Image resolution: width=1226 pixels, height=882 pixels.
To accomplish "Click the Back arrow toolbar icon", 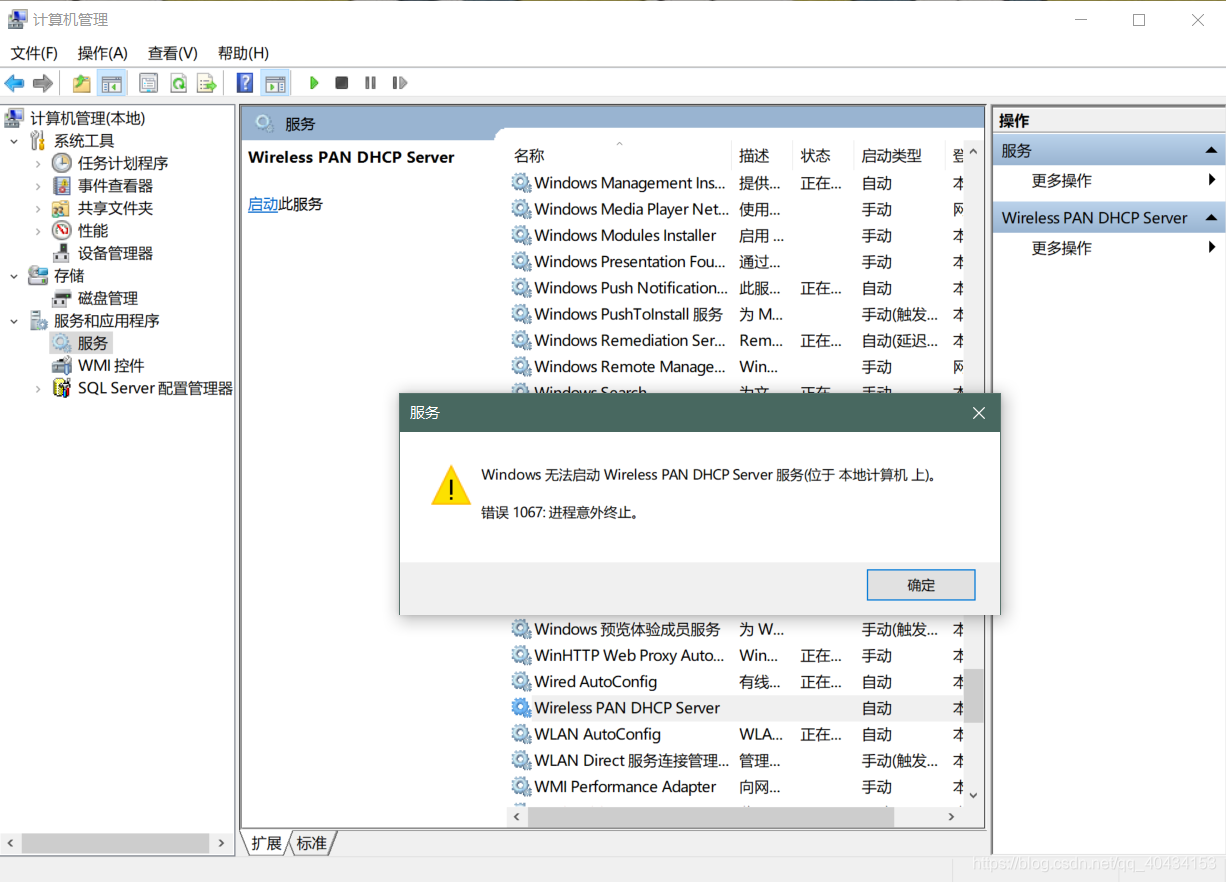I will click(14, 83).
